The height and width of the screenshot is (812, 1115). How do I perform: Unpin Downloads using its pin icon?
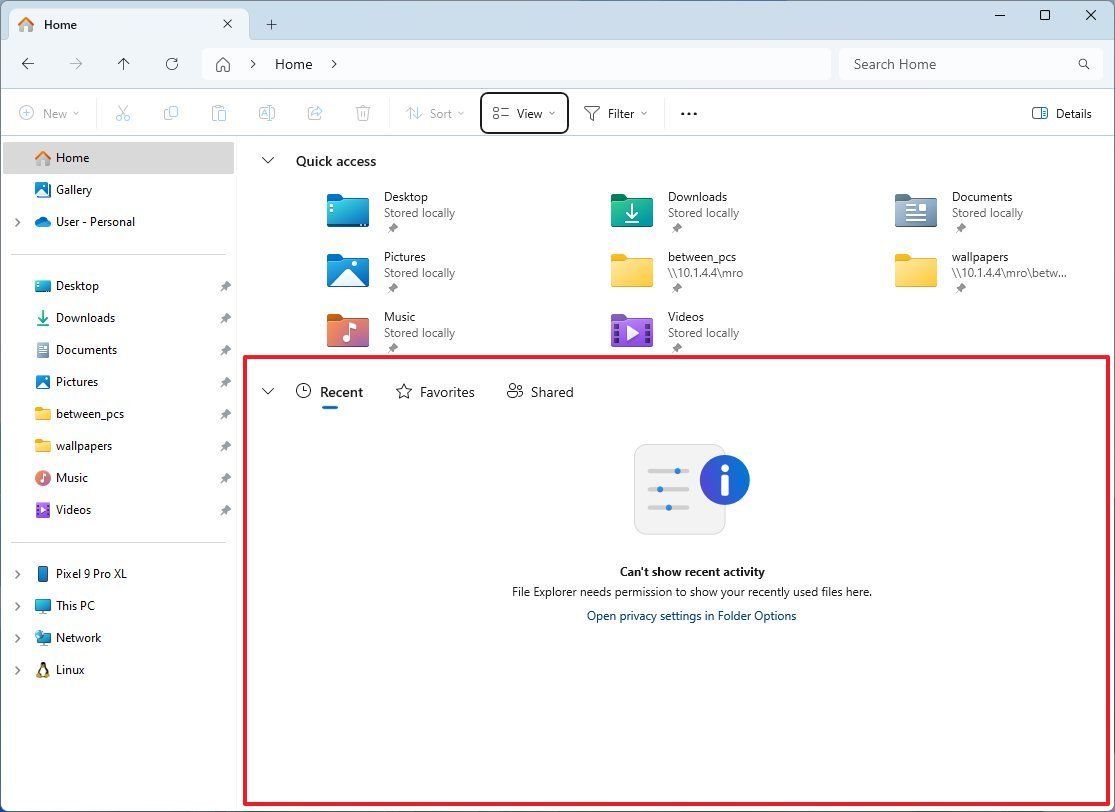coord(225,317)
